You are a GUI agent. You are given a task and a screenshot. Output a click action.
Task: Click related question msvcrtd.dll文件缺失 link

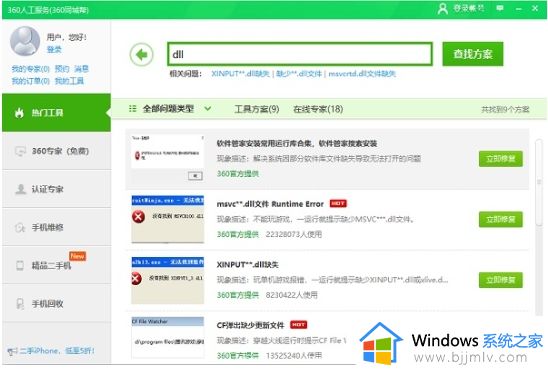[362, 74]
